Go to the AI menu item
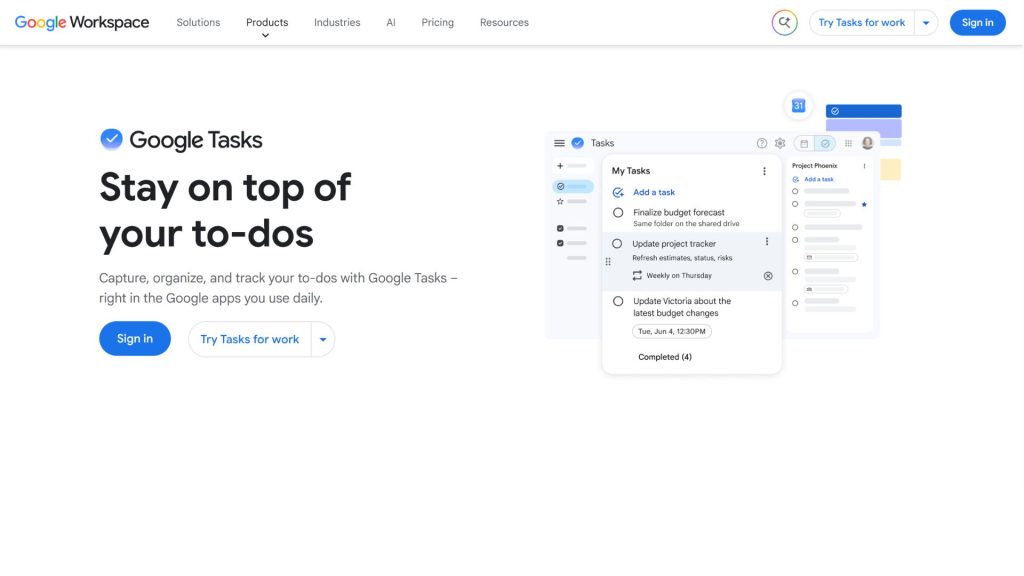 pyautogui.click(x=391, y=22)
